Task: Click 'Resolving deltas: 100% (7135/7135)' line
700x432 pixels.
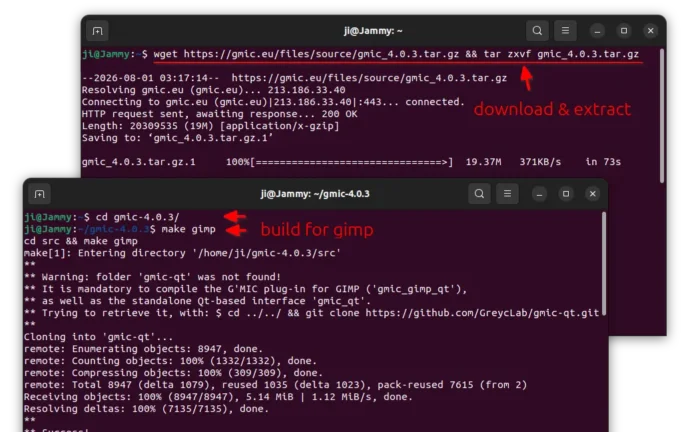Action: (x=146, y=409)
